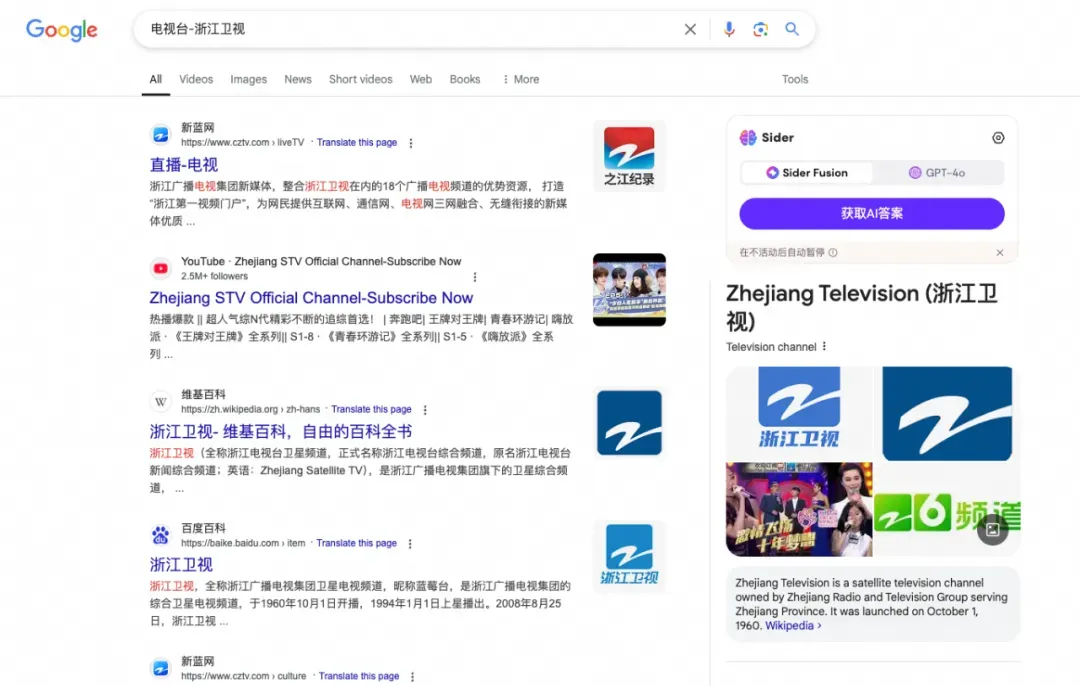Click the YouTube favicon
Viewport: 1080px width, 686px height.
[160, 269]
